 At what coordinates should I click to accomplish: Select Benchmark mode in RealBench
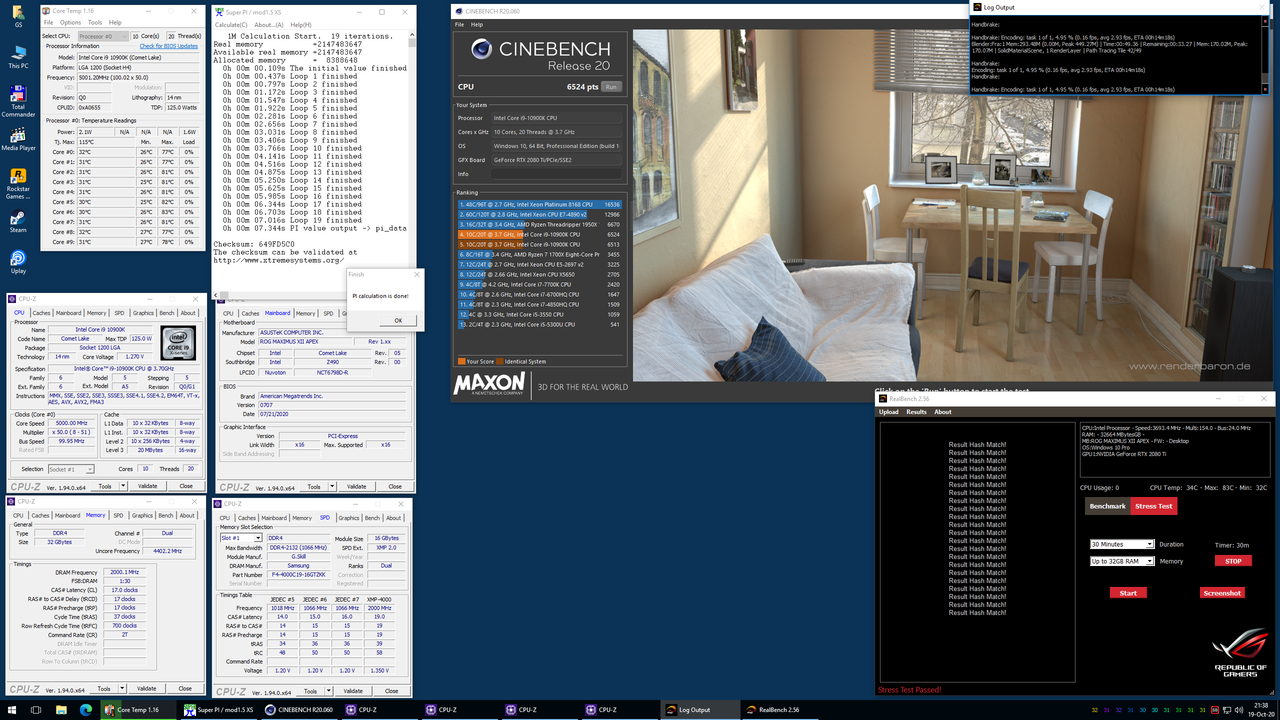(x=1107, y=506)
